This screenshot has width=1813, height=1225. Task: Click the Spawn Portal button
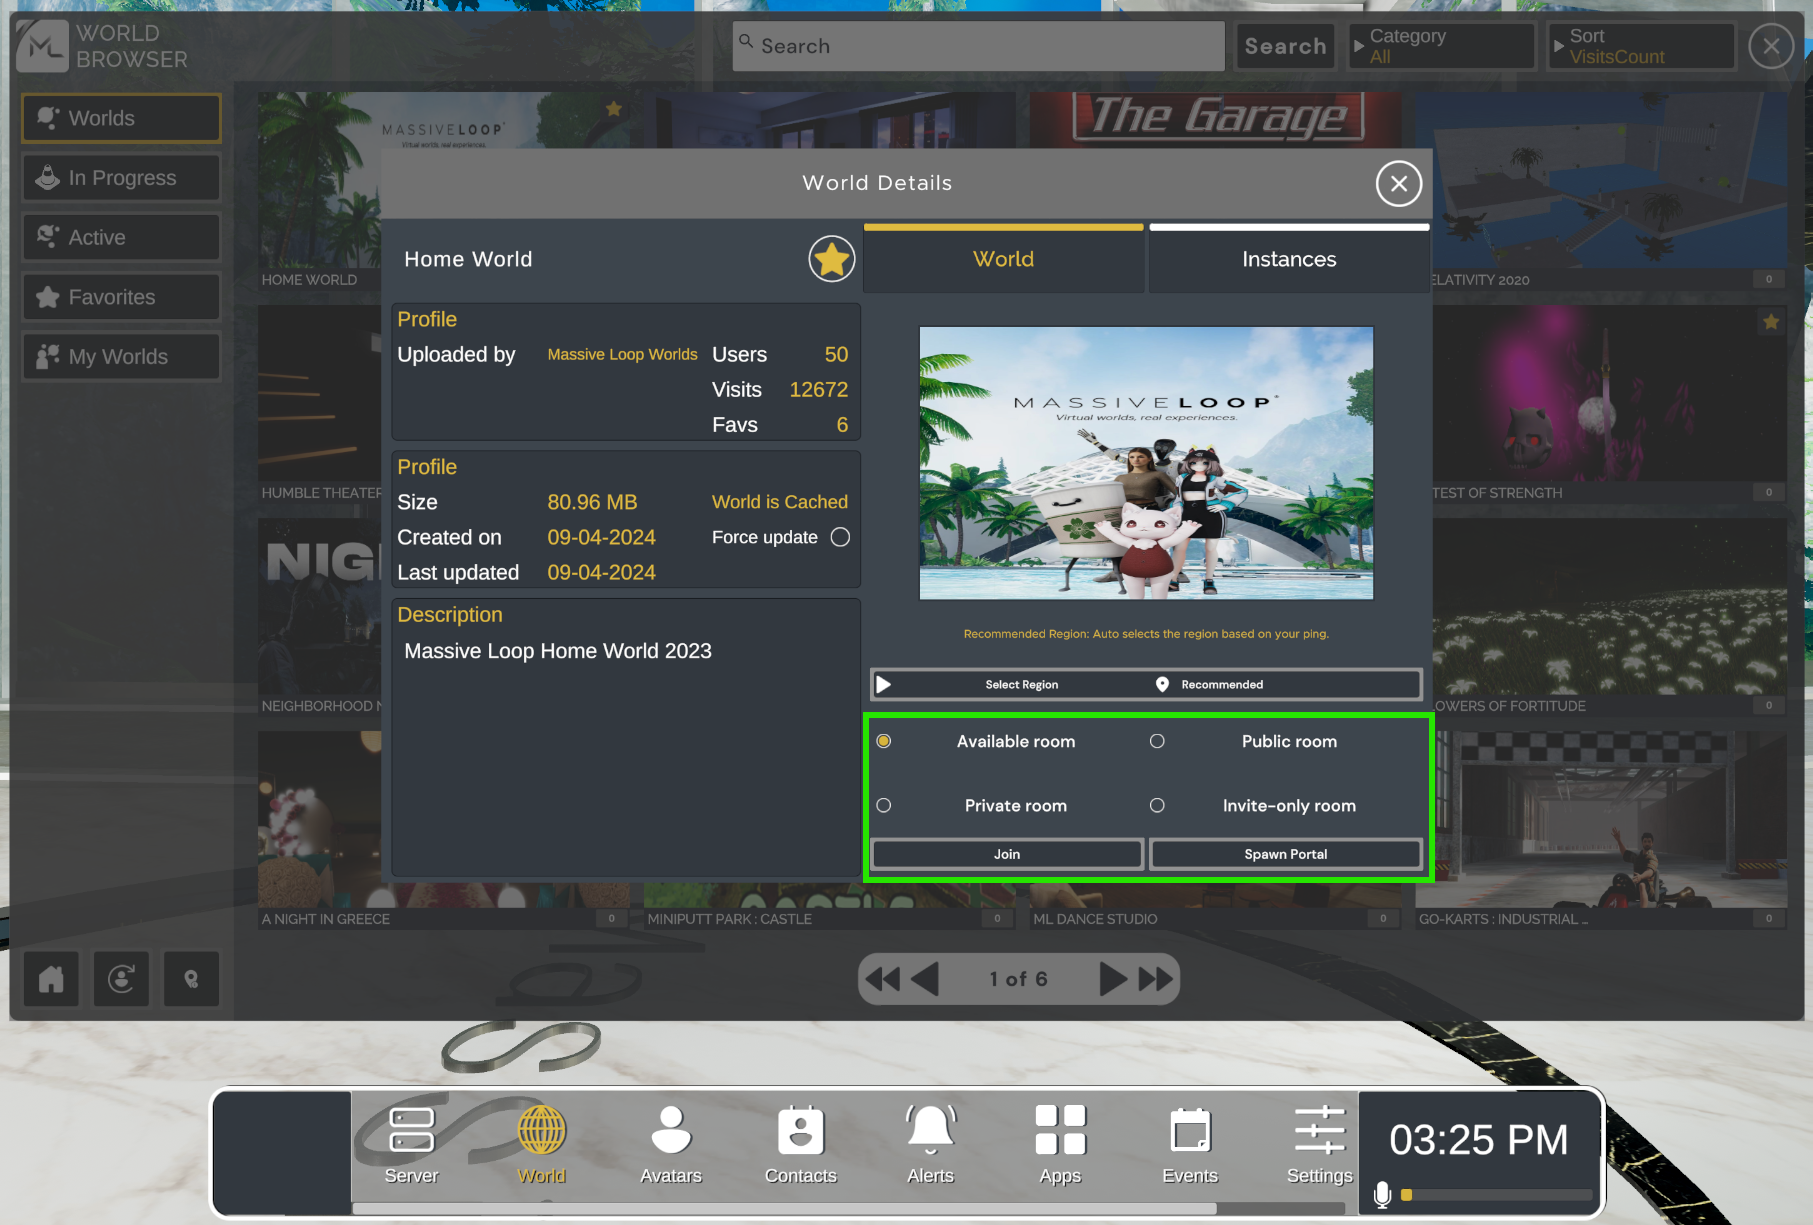(x=1286, y=854)
